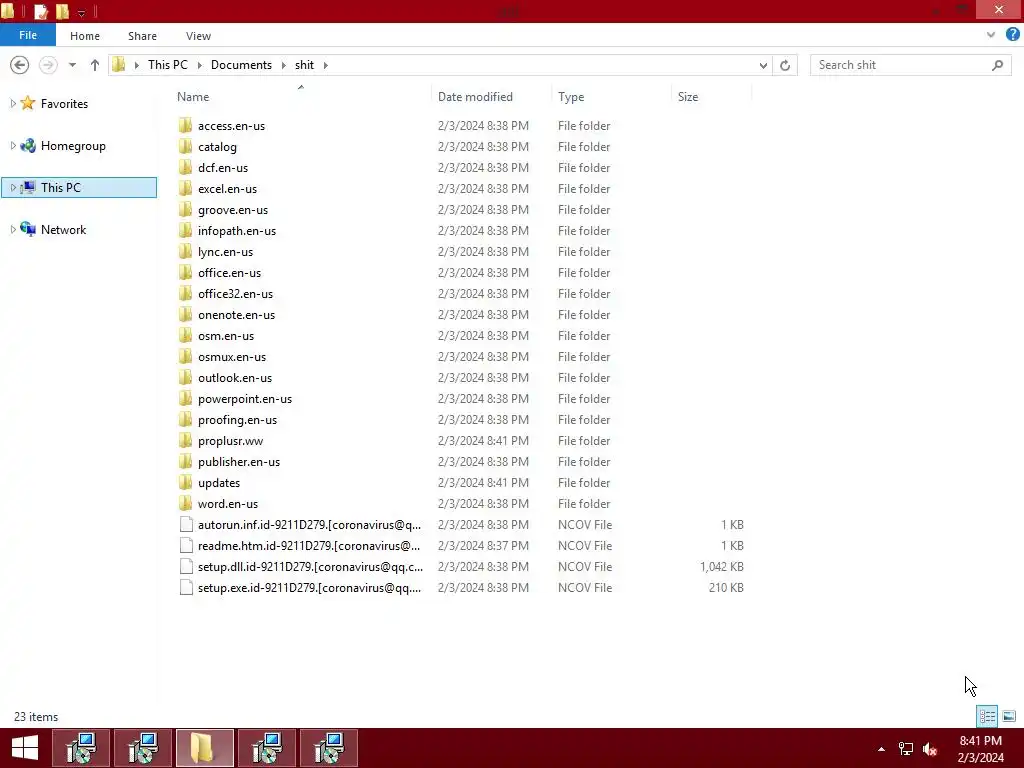This screenshot has height=768, width=1024.
Task: Select the autorun.inf encrypted file icon
Action: point(186,524)
